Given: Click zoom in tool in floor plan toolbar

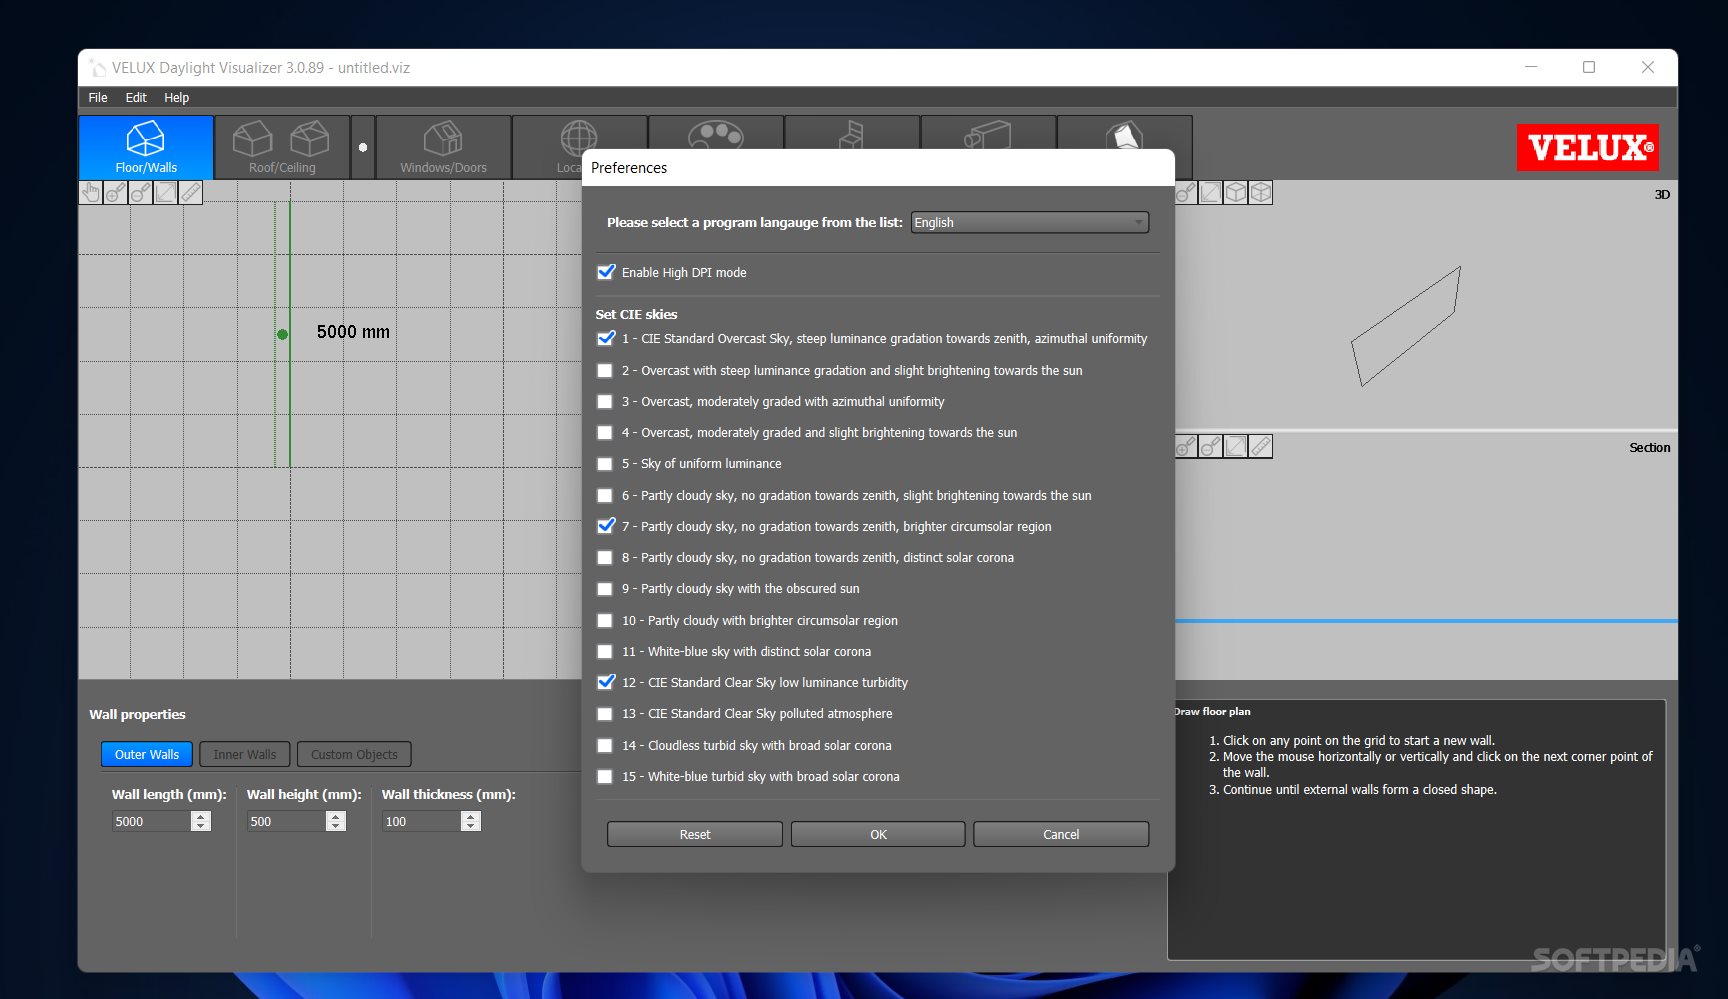Looking at the screenshot, I should click(x=116, y=192).
